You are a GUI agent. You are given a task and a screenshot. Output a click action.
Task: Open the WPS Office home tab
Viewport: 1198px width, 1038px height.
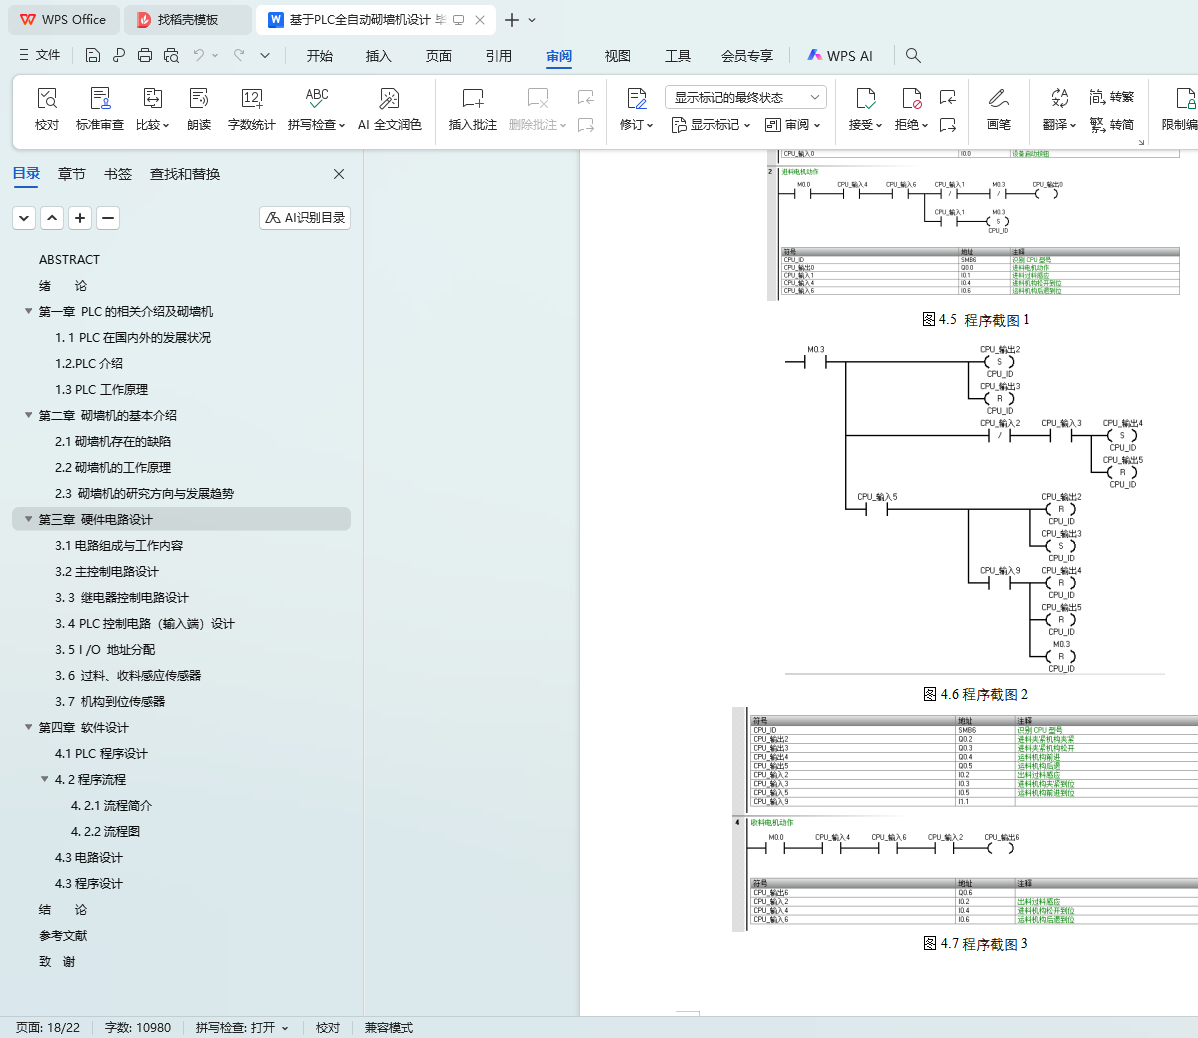[63, 20]
